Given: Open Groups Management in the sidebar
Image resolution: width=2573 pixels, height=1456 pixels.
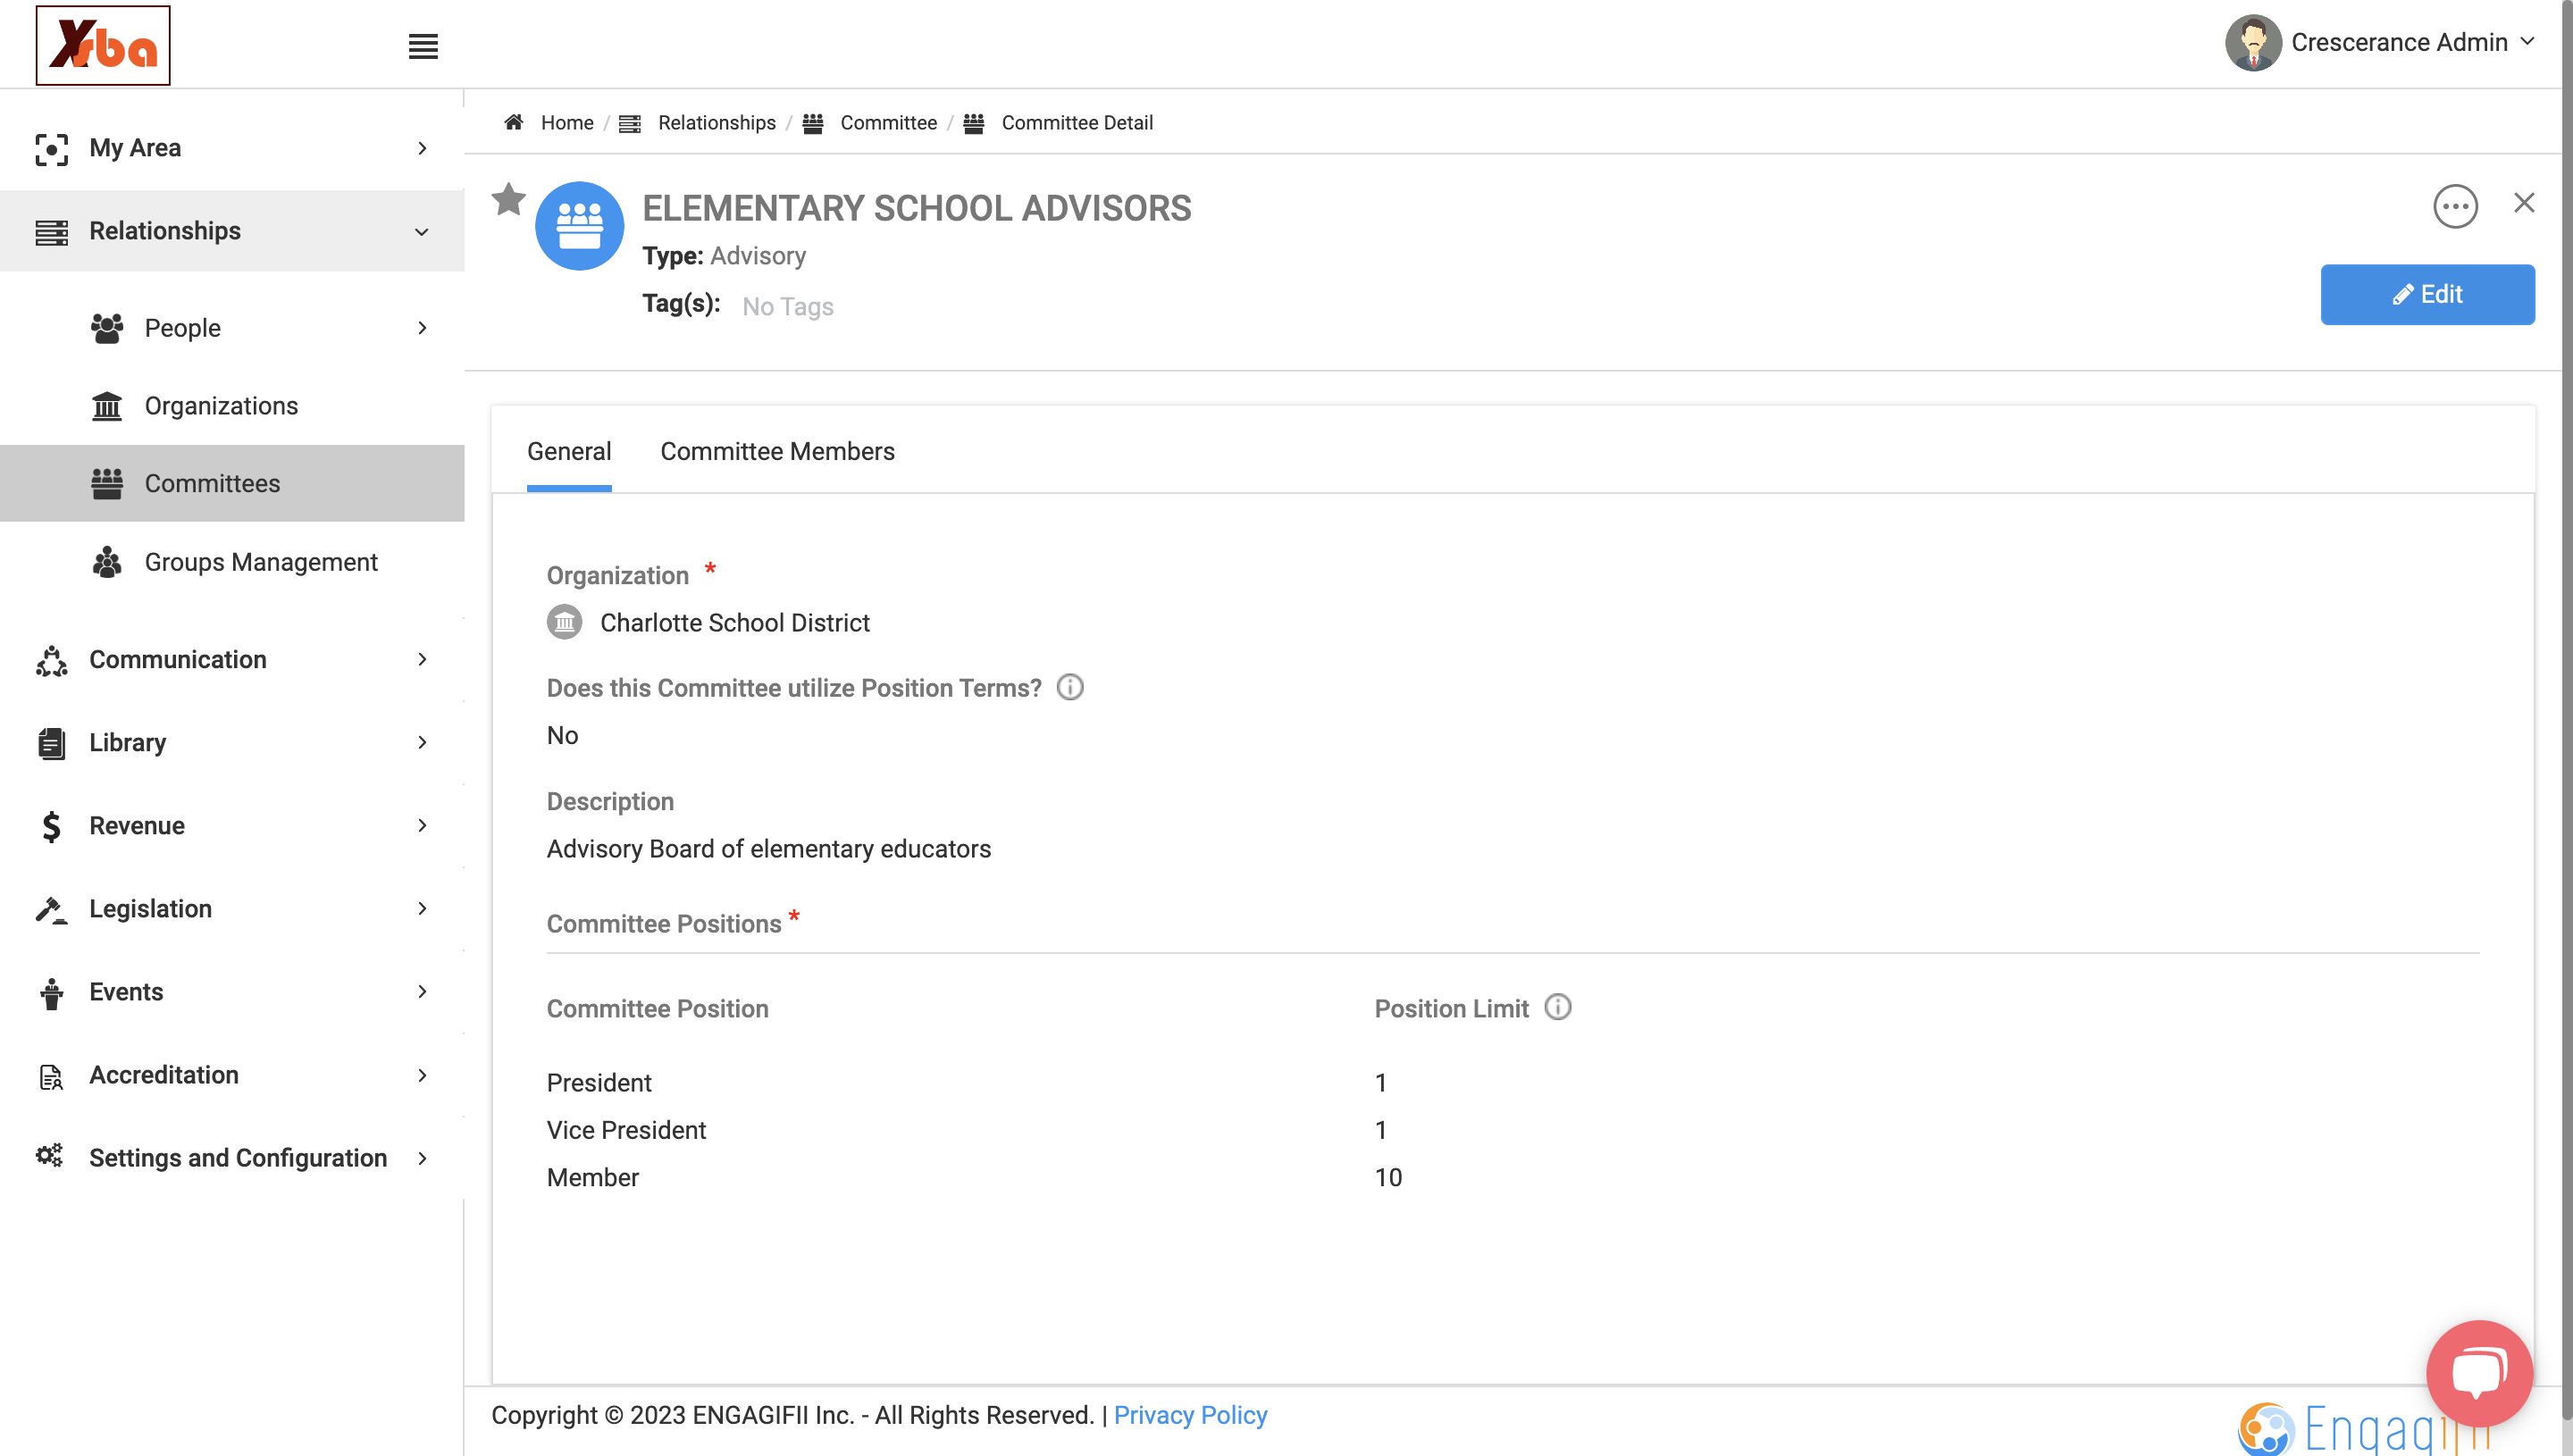Looking at the screenshot, I should tap(232, 562).
